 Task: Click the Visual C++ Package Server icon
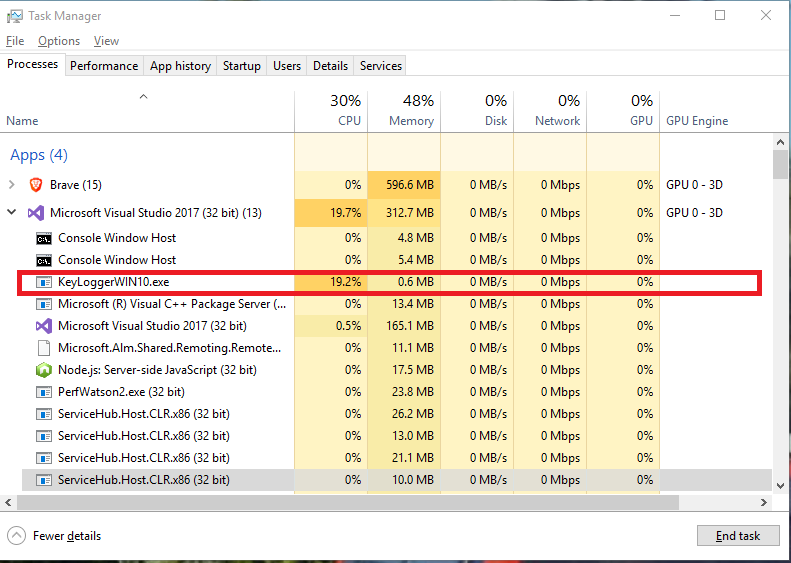(x=44, y=304)
